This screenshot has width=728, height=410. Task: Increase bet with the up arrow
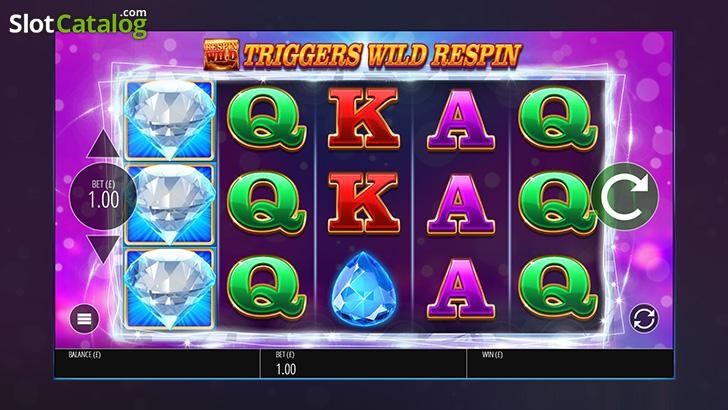click(x=103, y=144)
